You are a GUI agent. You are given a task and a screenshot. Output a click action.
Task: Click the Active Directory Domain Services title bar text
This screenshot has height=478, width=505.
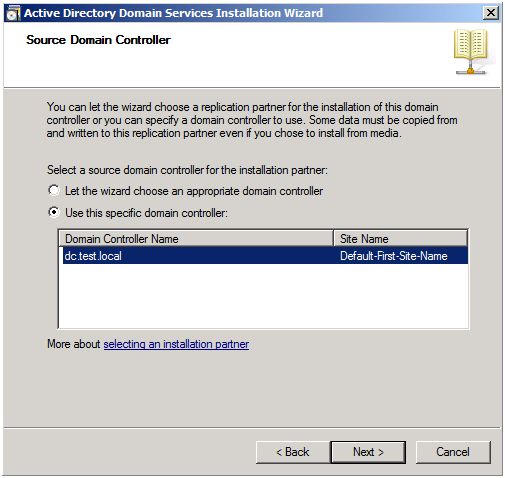tap(173, 13)
